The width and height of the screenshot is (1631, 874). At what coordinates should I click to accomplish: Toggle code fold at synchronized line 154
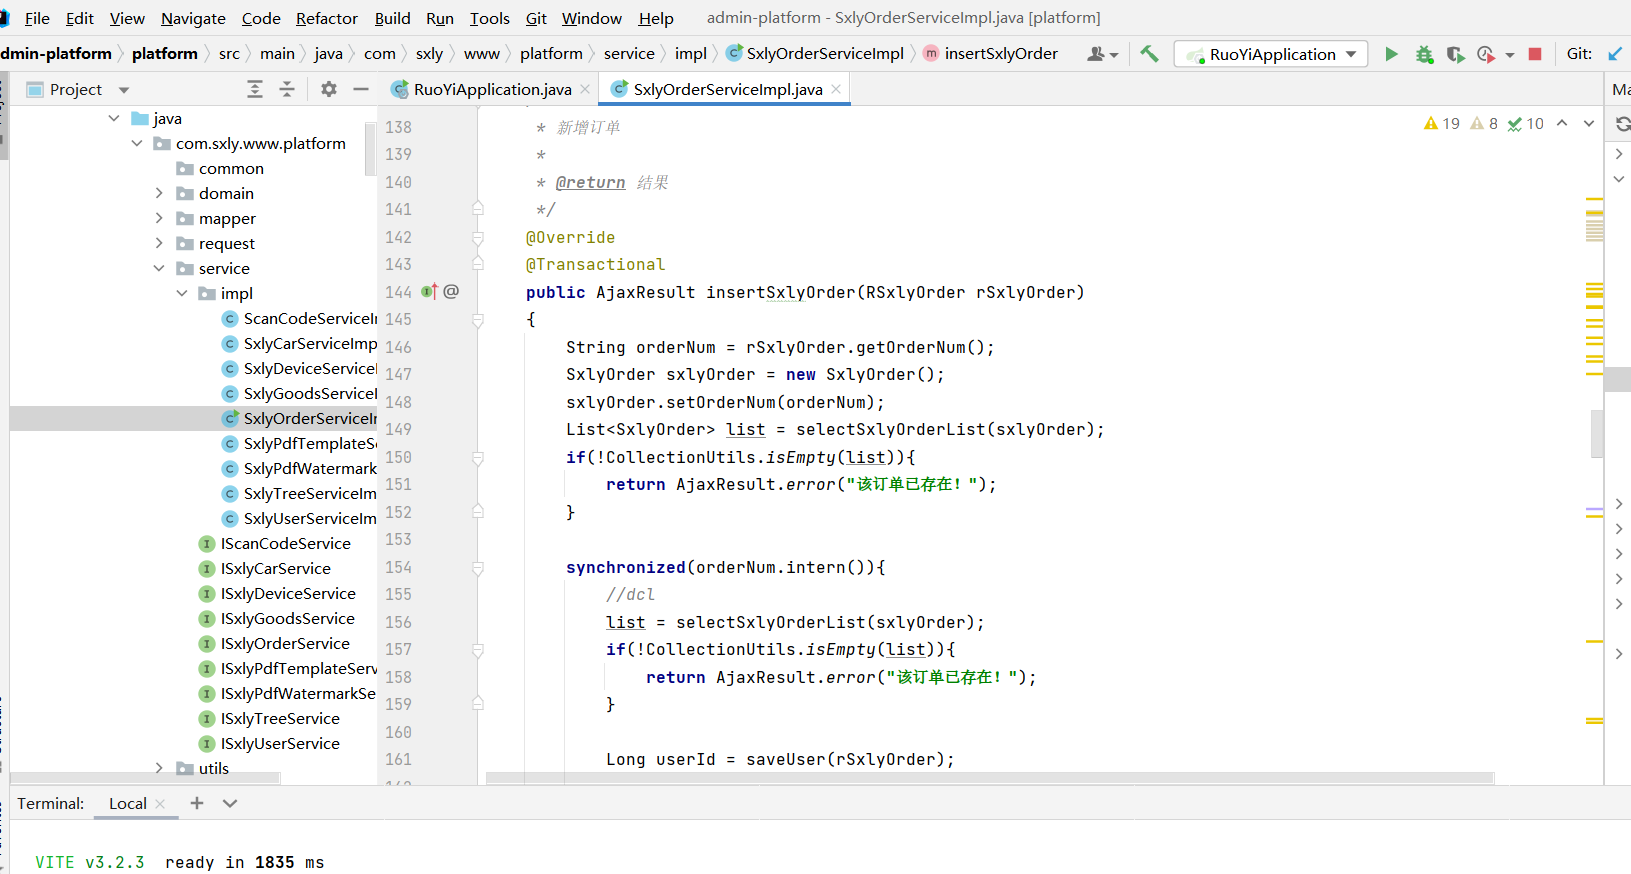[x=478, y=568]
